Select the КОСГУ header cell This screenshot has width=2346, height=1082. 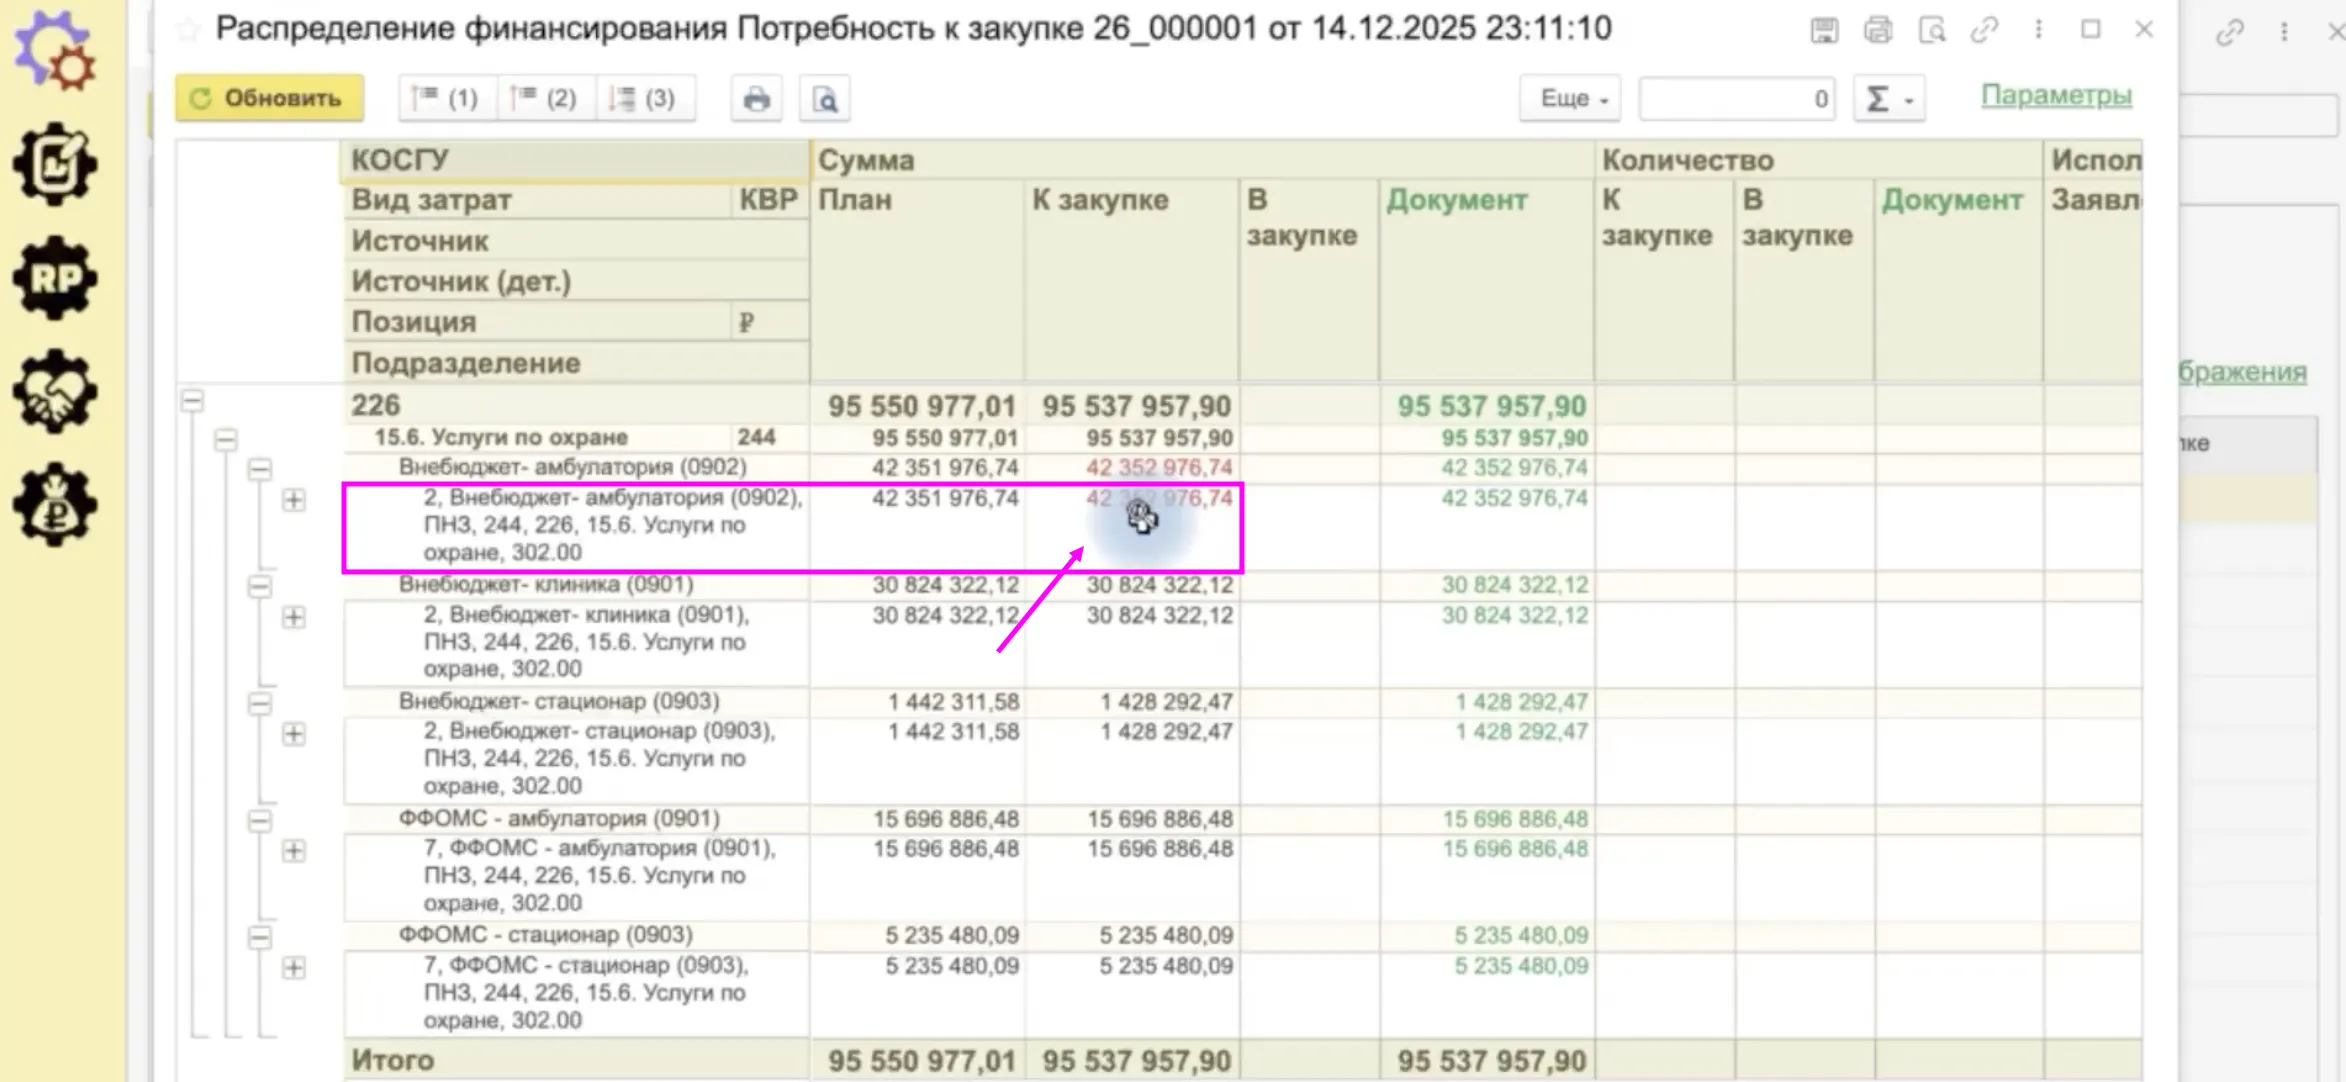tap(575, 160)
